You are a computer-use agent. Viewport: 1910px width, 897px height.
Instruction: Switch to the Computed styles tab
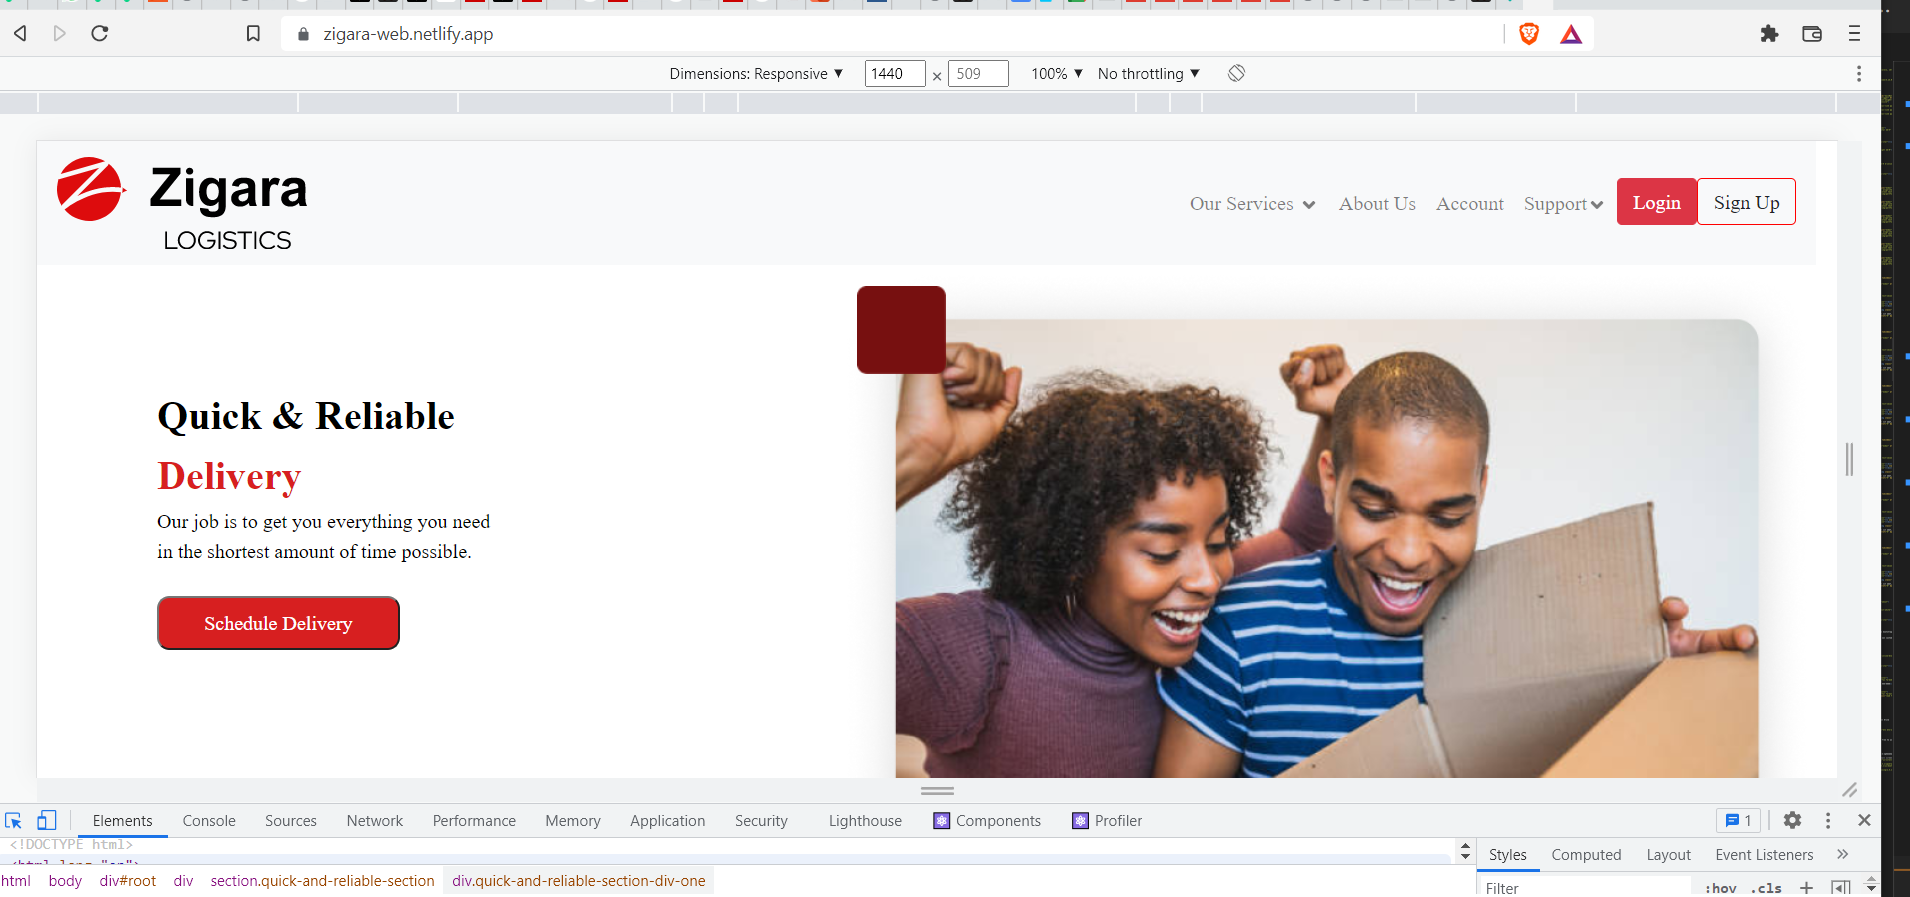click(x=1586, y=855)
